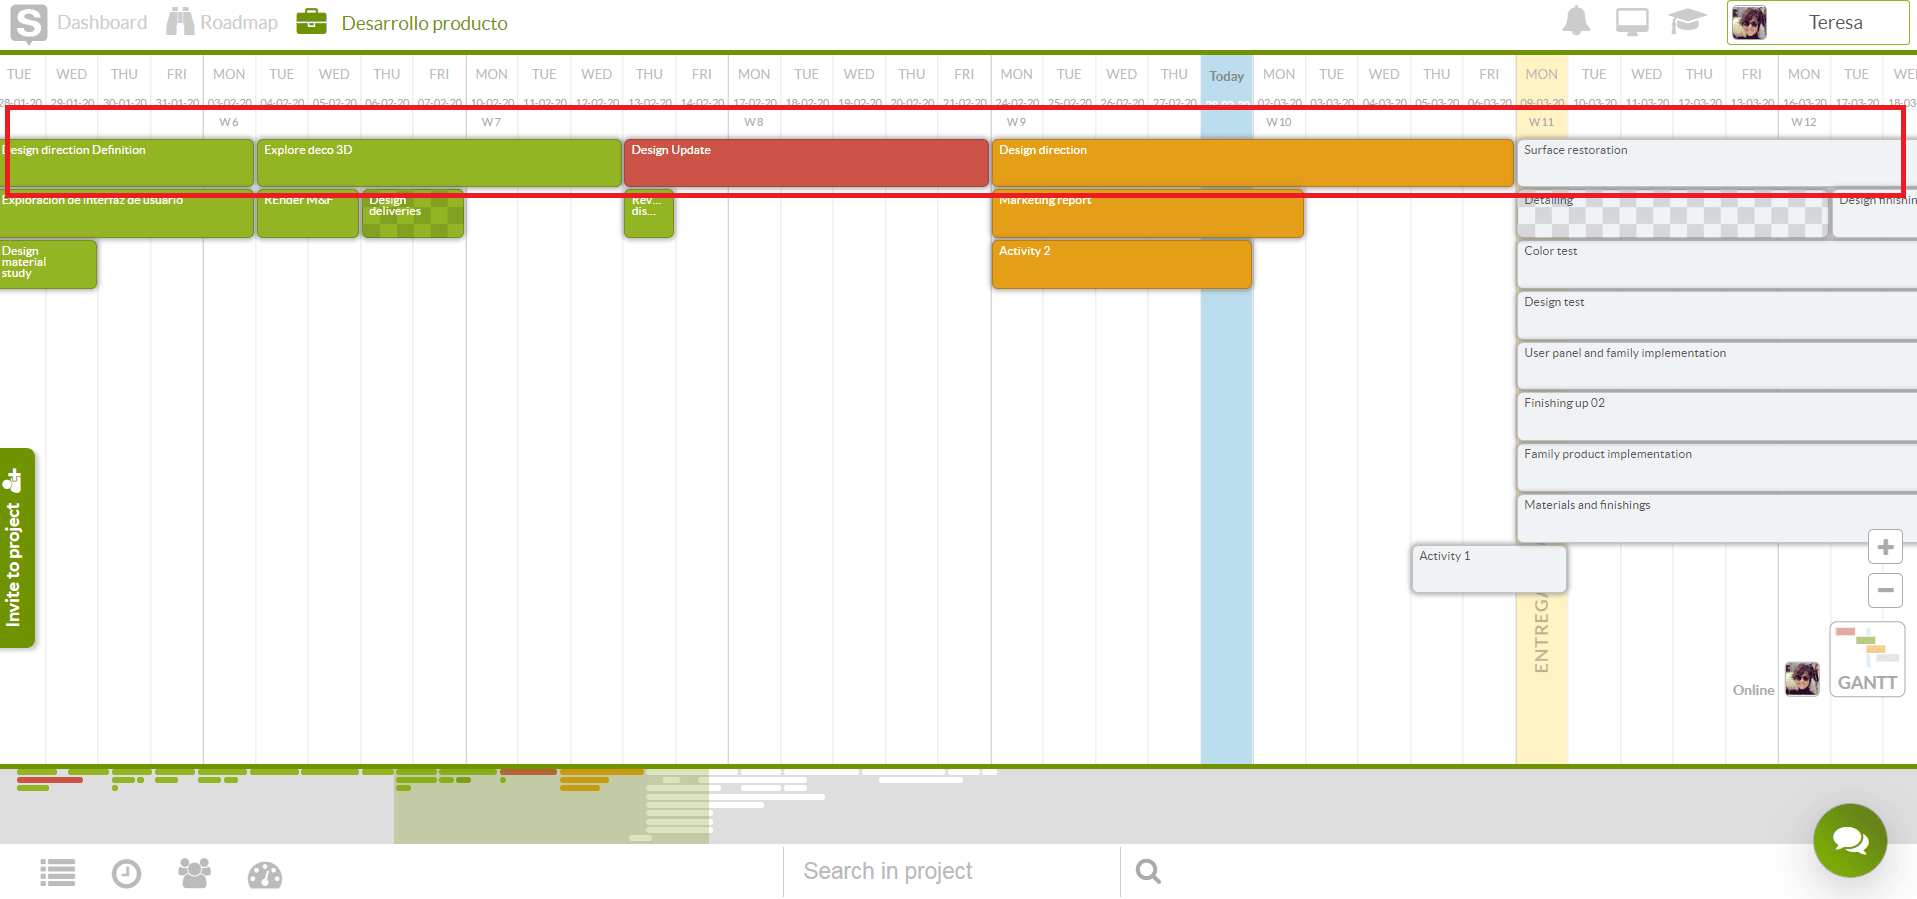
Task: Select the orange Design direction activity
Action: coord(1252,162)
